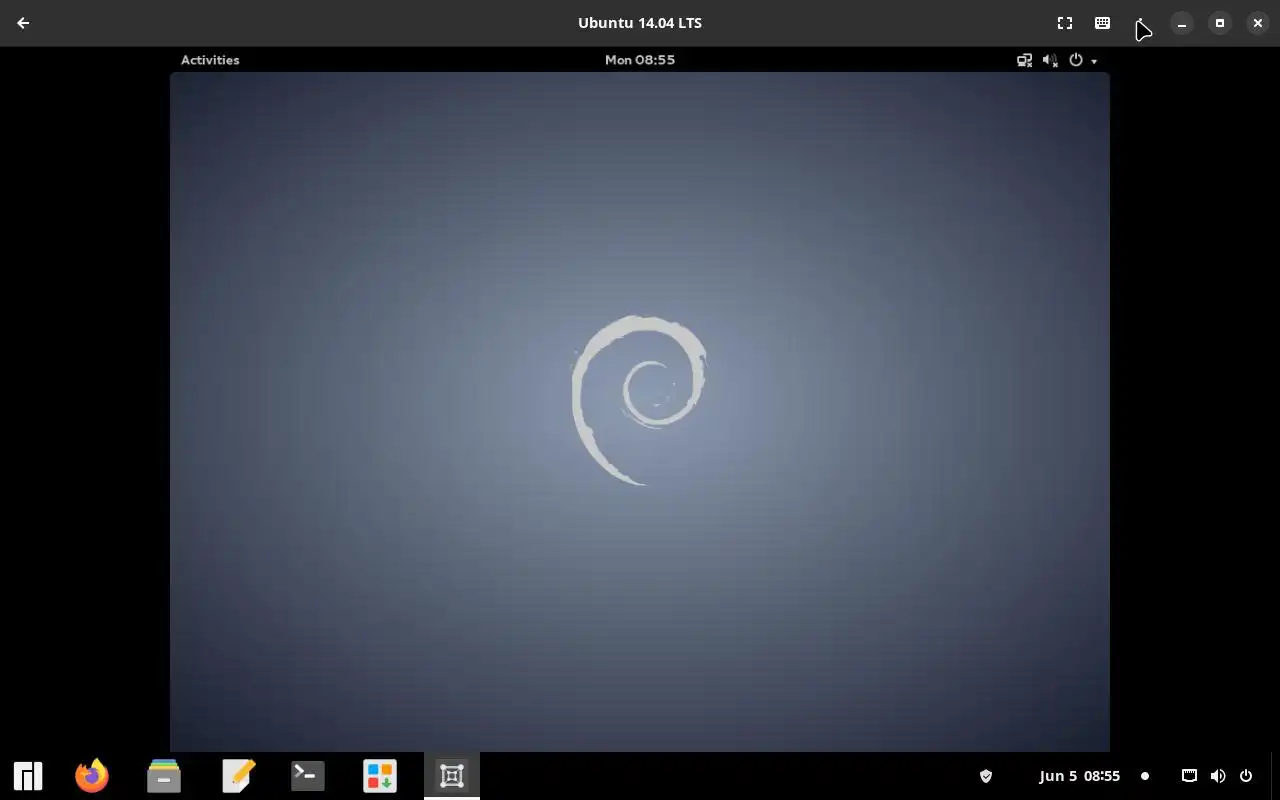Open the host wired network tray icon
1280x800 pixels.
(1189, 776)
